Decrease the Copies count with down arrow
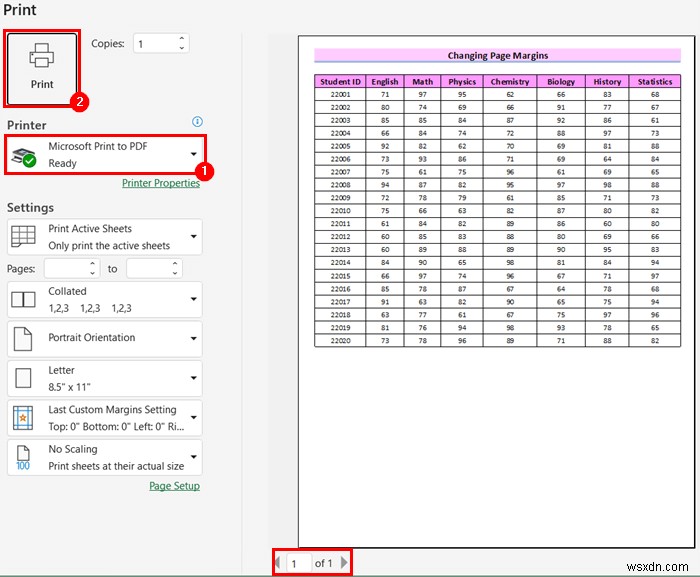700x577 pixels. click(182, 48)
